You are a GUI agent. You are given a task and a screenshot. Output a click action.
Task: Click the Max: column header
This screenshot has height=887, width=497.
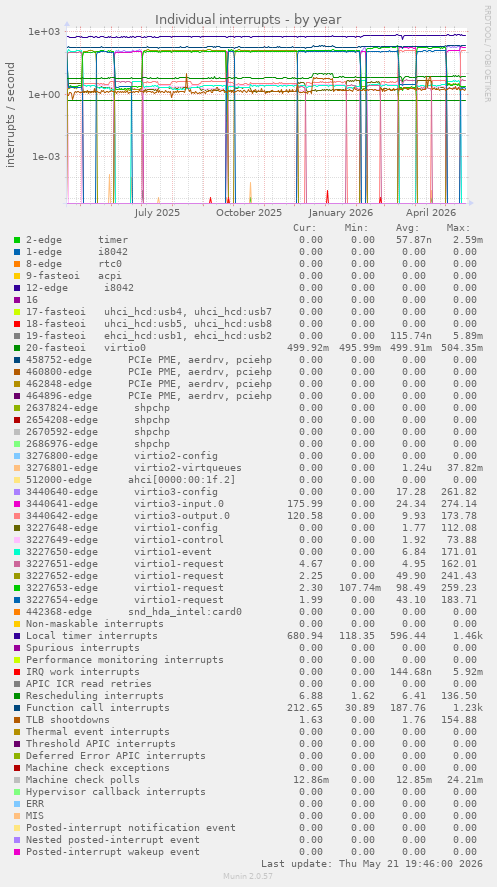[458, 228]
